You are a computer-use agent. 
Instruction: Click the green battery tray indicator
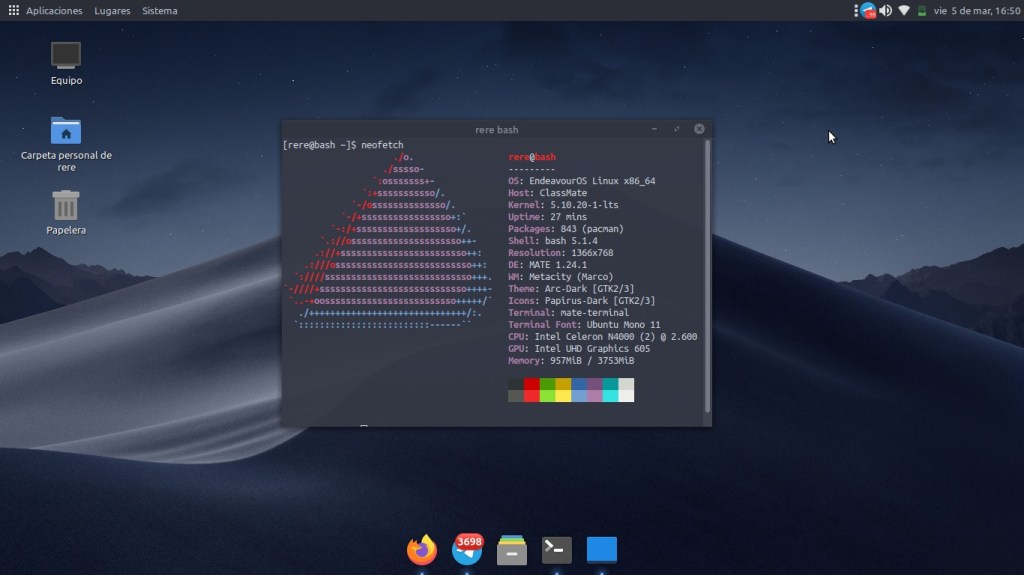pos(921,11)
